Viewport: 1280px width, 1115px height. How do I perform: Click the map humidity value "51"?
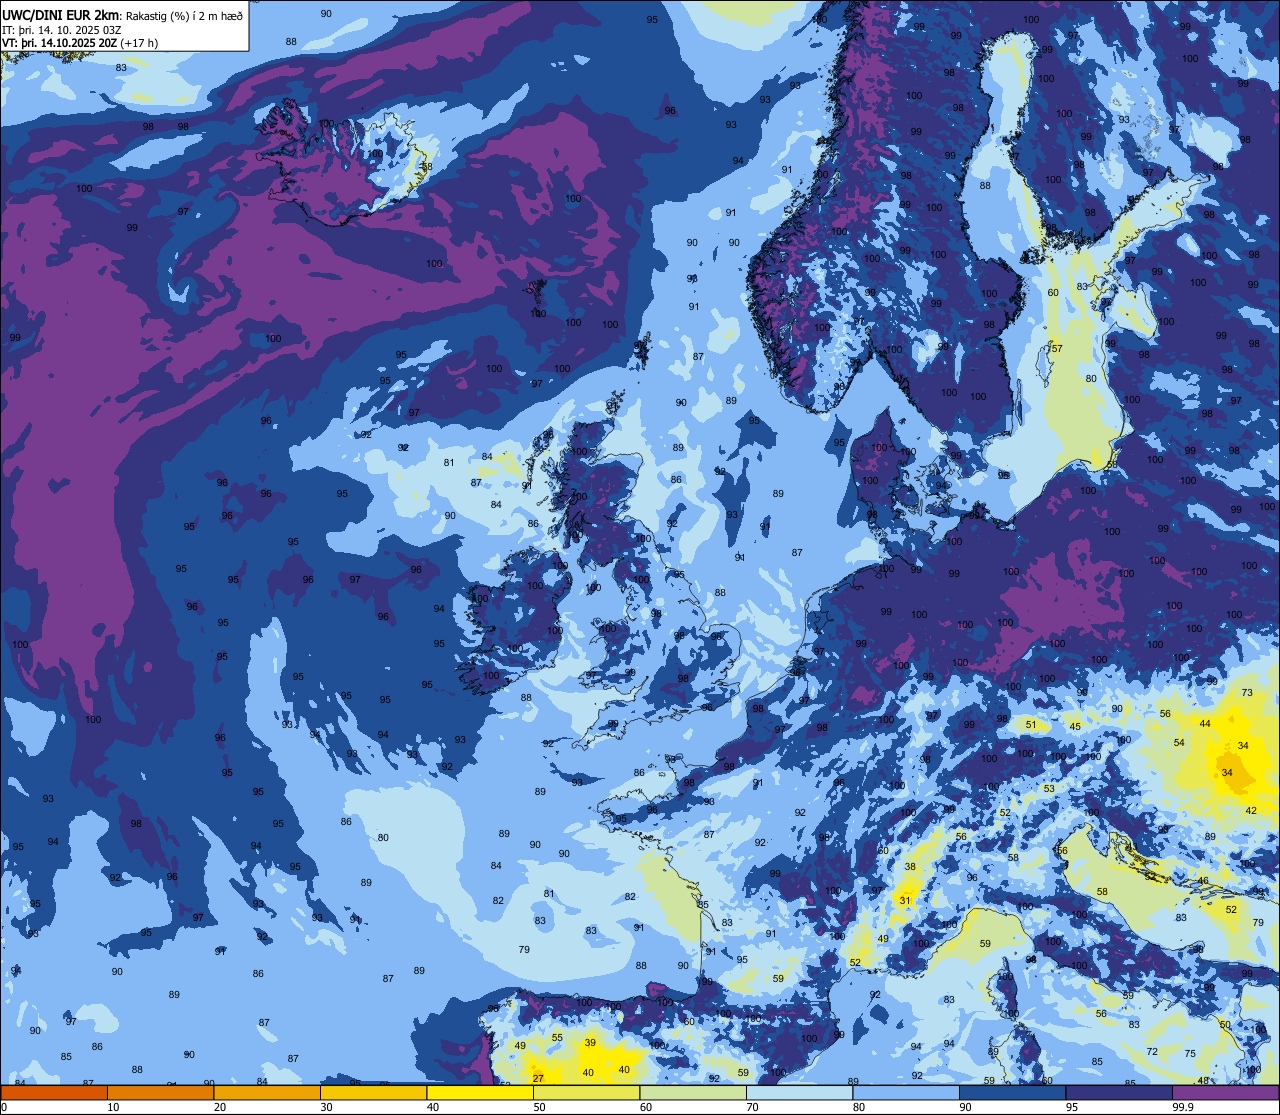tap(1031, 724)
